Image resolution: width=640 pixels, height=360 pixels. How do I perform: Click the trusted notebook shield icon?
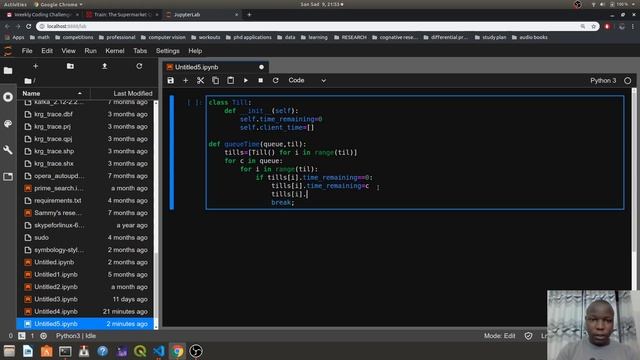coord(528,336)
